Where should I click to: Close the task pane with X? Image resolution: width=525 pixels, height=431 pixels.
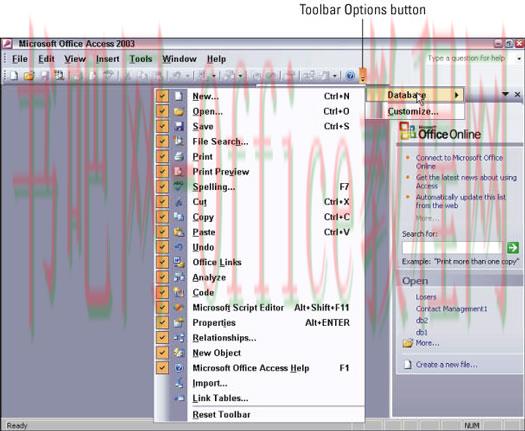coord(517,95)
